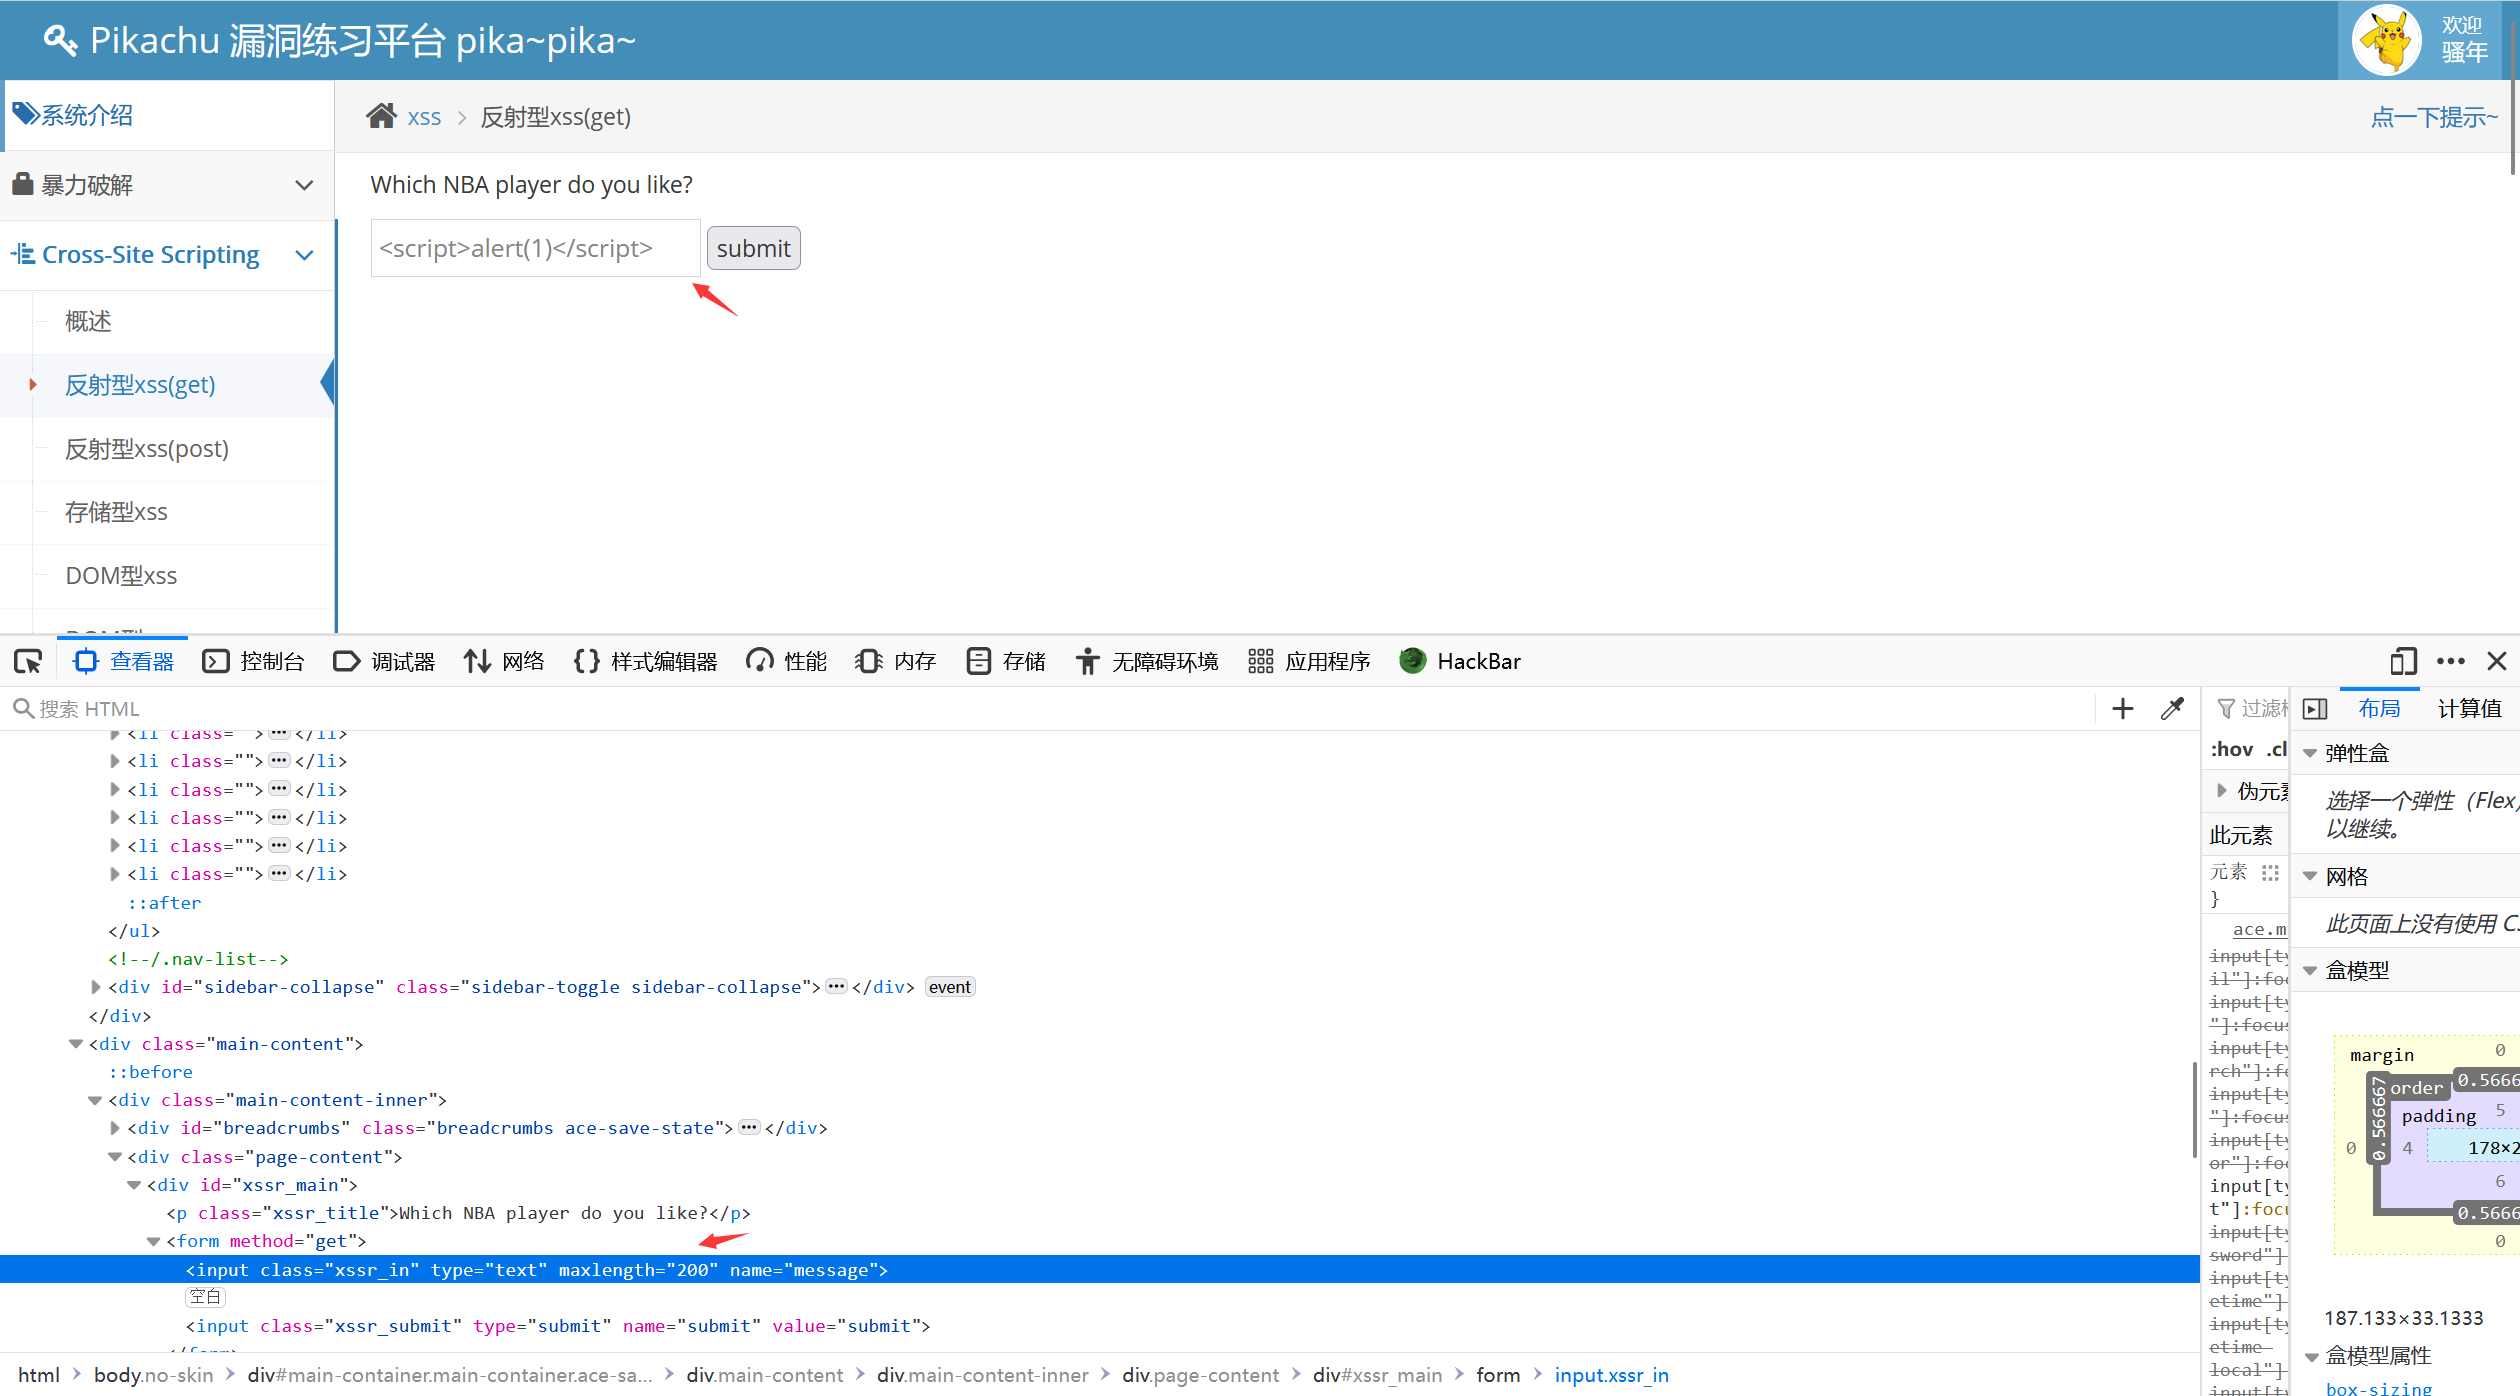Open the 无障碍环境 accessibility tab

tap(1147, 661)
